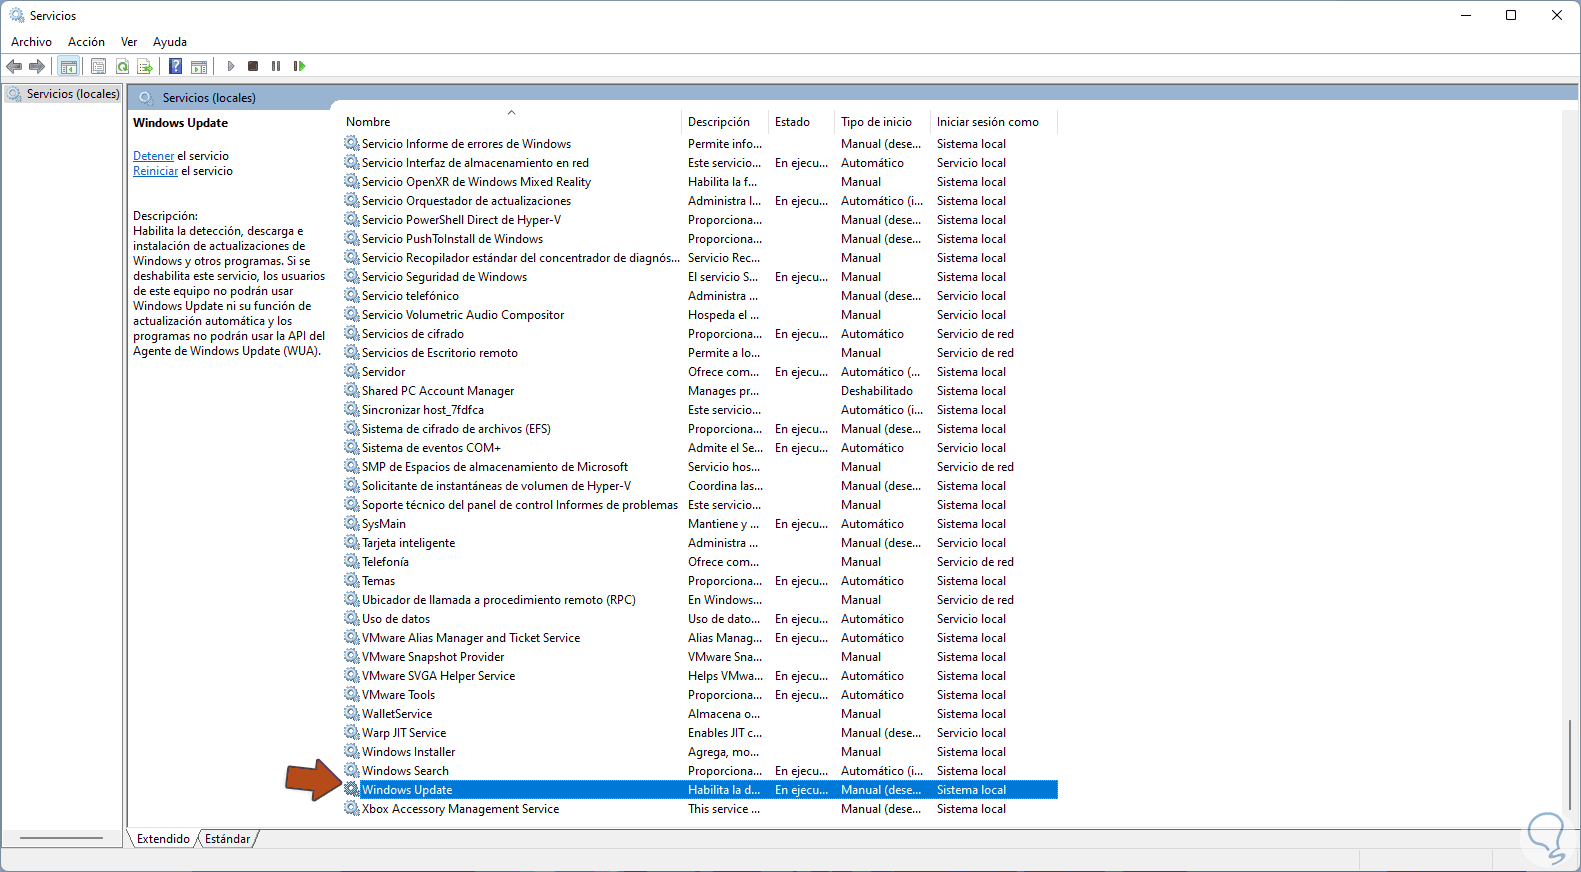Click the gear icon of VMware Tools
The image size is (1581, 872).
(x=352, y=695)
